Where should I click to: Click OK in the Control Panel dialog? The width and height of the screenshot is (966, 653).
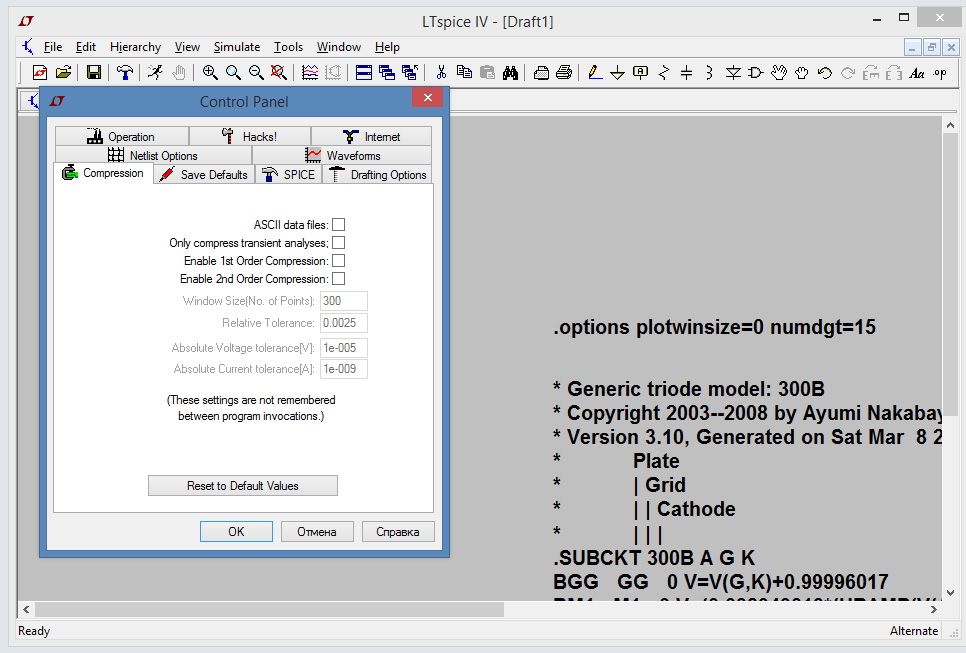pos(236,532)
